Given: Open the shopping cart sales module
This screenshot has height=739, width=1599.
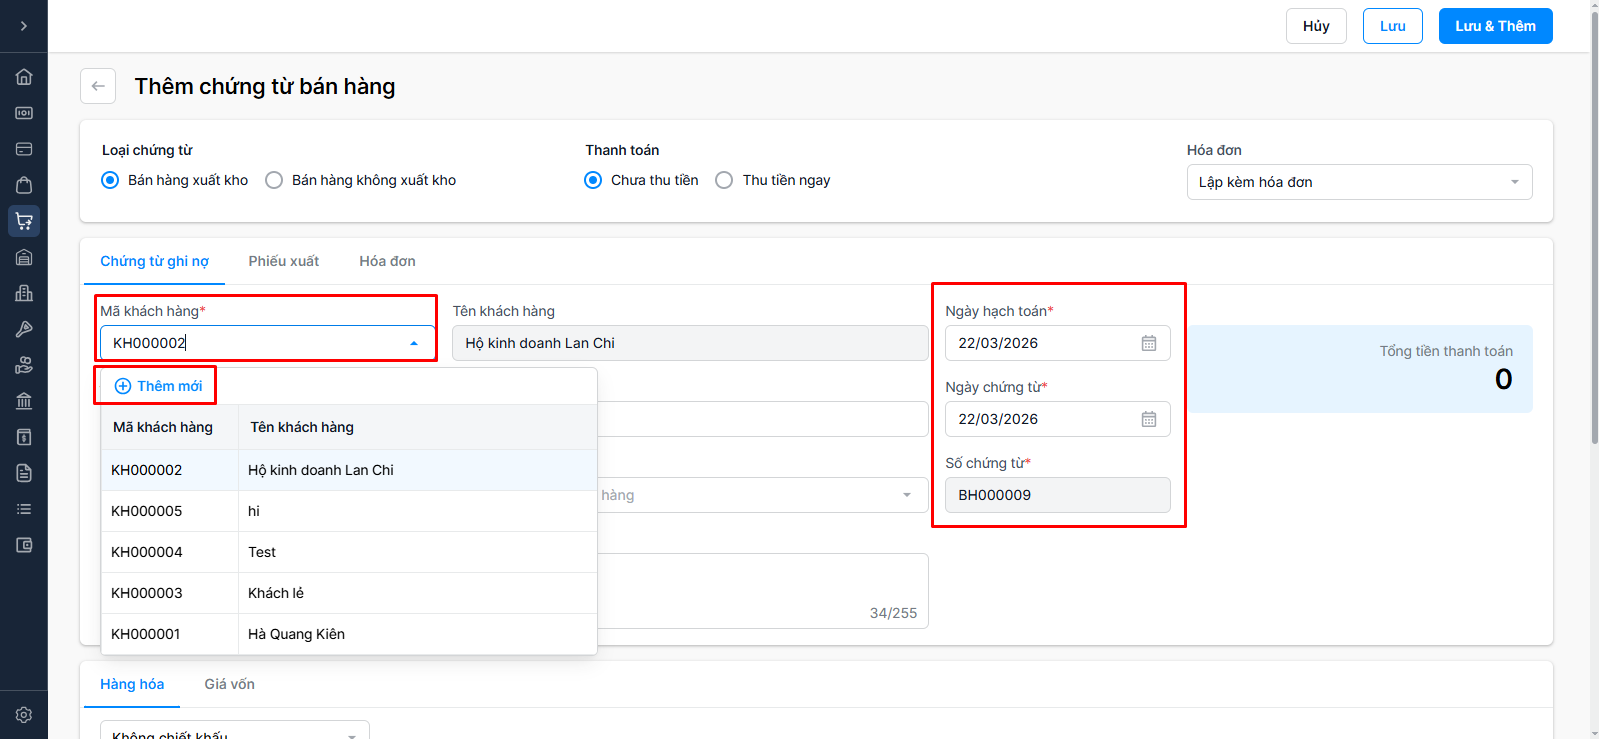Looking at the screenshot, I should [x=24, y=221].
